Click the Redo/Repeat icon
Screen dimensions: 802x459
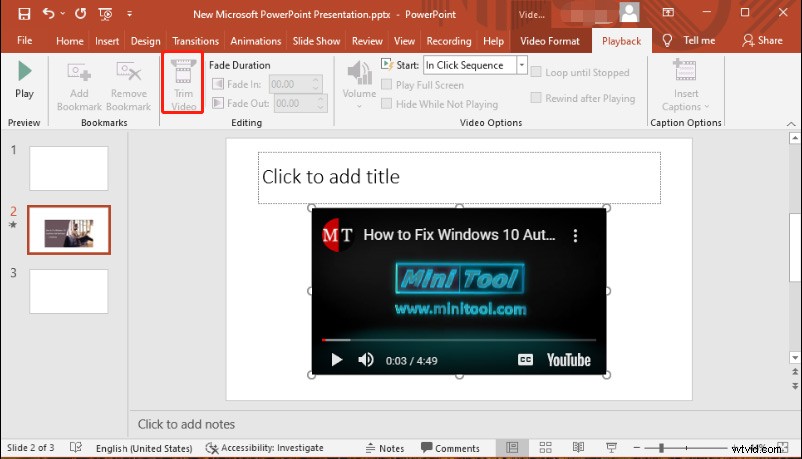coord(80,14)
